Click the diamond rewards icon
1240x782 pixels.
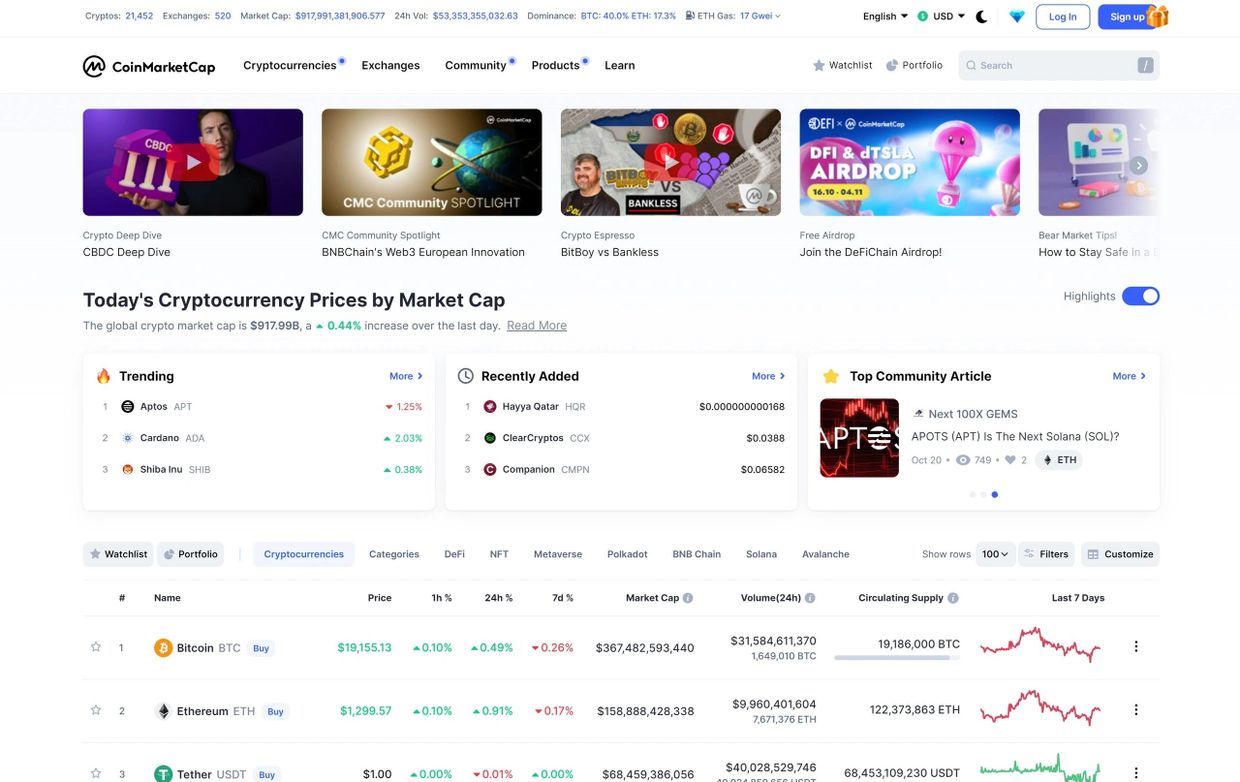(1017, 16)
